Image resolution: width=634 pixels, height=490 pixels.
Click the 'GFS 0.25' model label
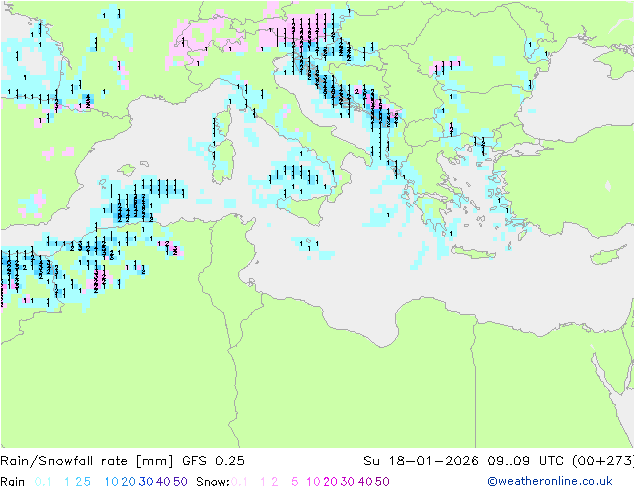coord(213,460)
